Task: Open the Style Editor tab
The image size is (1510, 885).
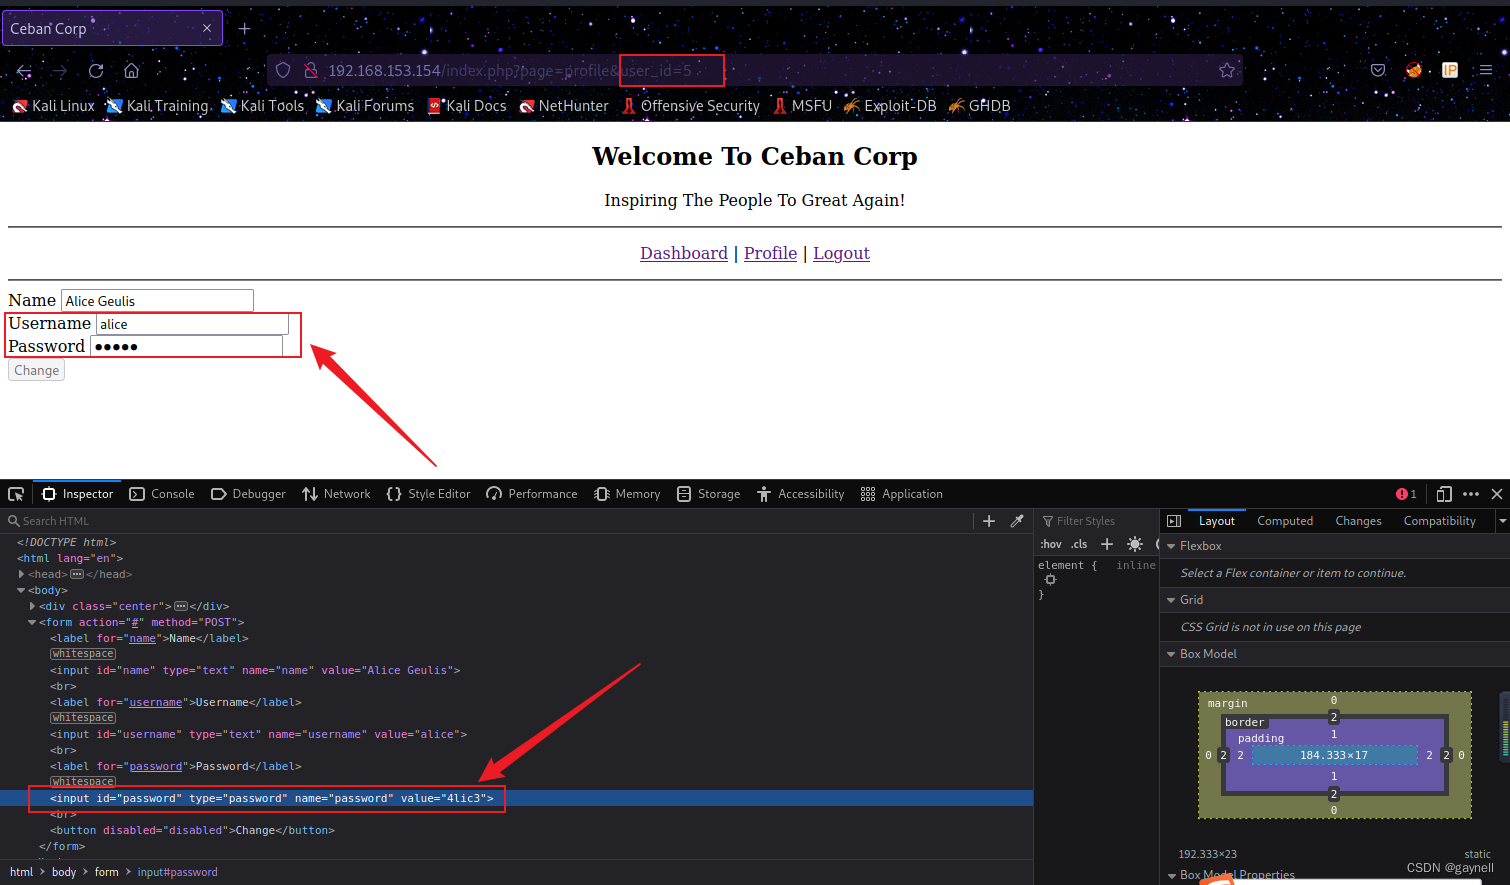Action: coord(428,494)
